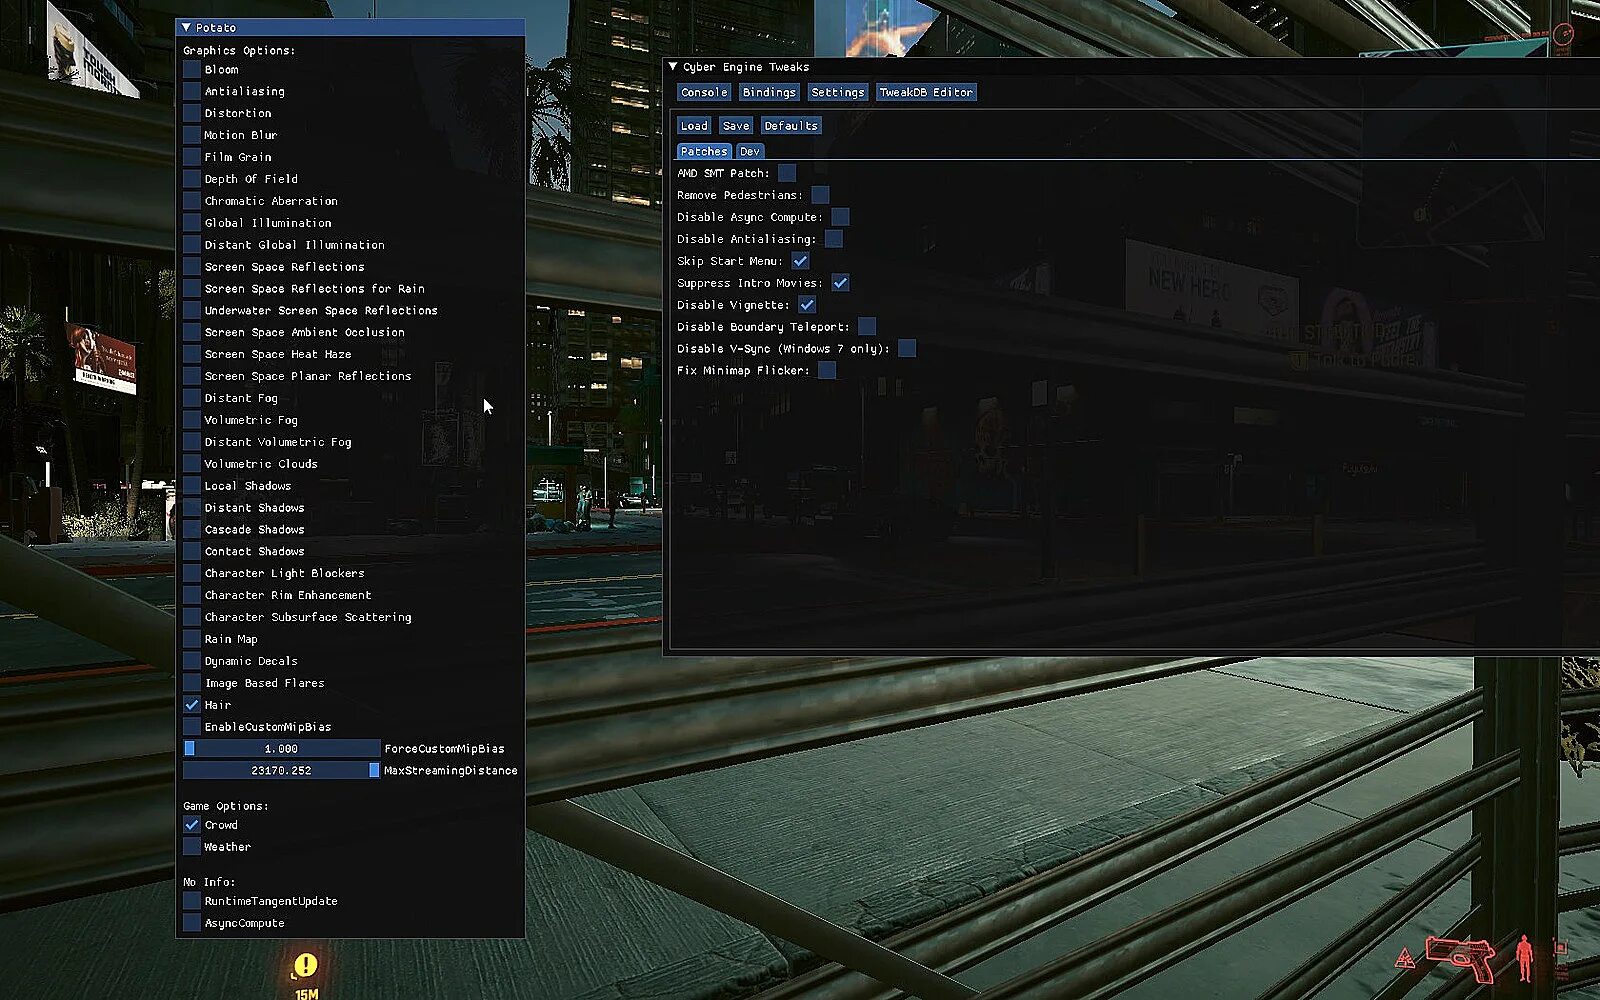Toggle Character Rim Enhancement checkbox
1600x1000 pixels.
192,595
